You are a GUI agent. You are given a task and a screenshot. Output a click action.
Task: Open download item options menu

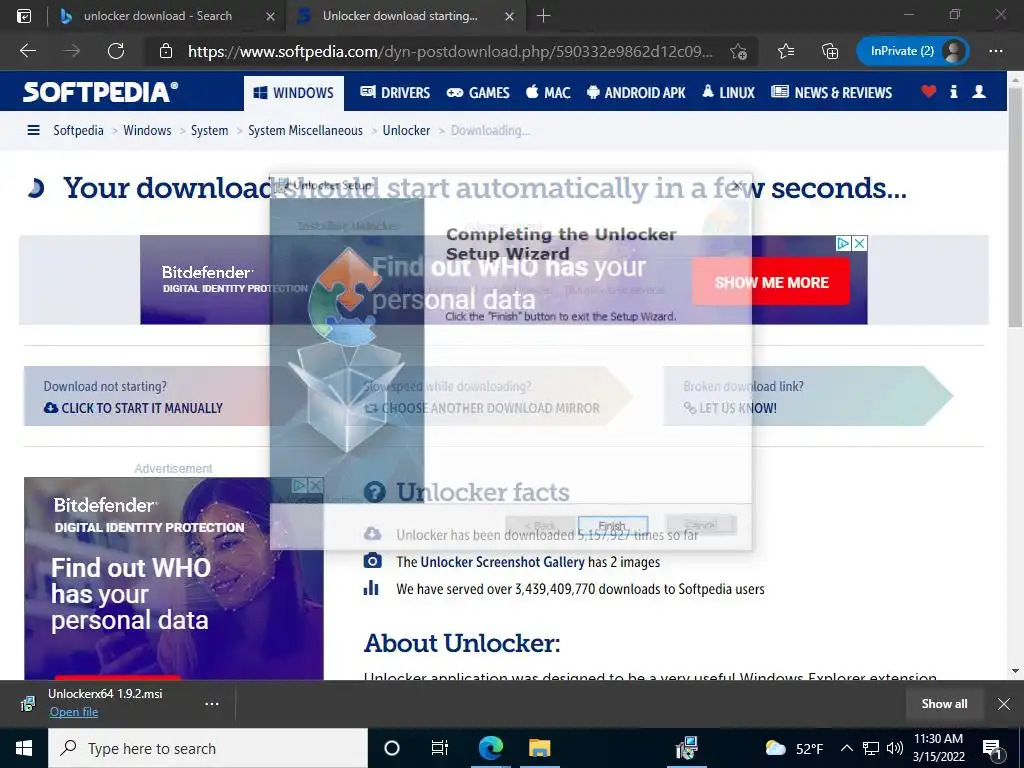click(x=212, y=703)
